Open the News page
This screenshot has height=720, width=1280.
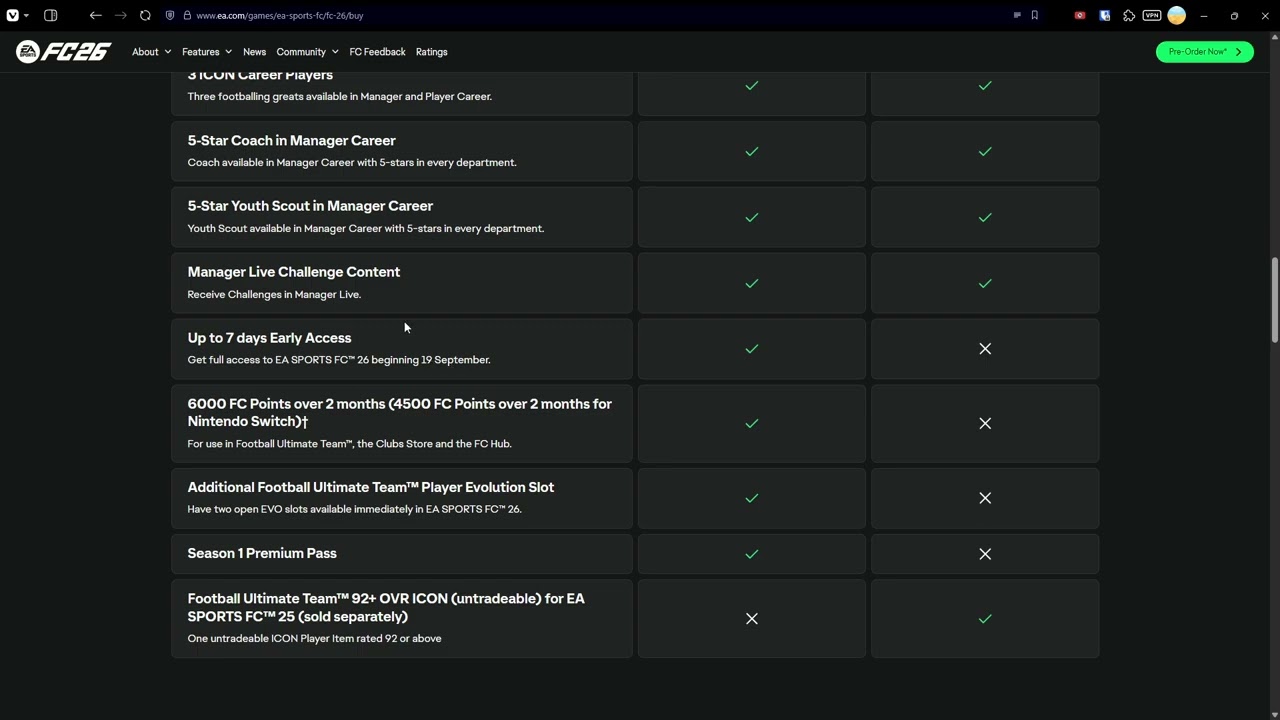pyautogui.click(x=254, y=52)
